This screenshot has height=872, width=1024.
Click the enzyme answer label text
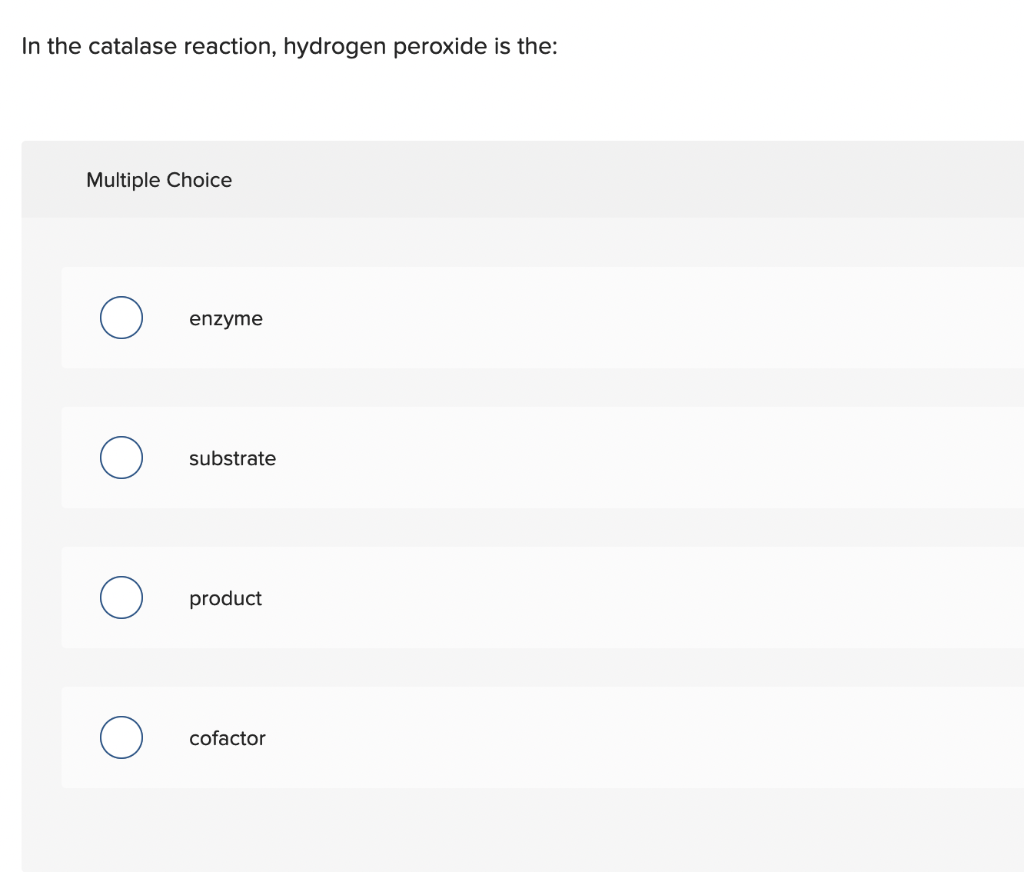point(226,318)
